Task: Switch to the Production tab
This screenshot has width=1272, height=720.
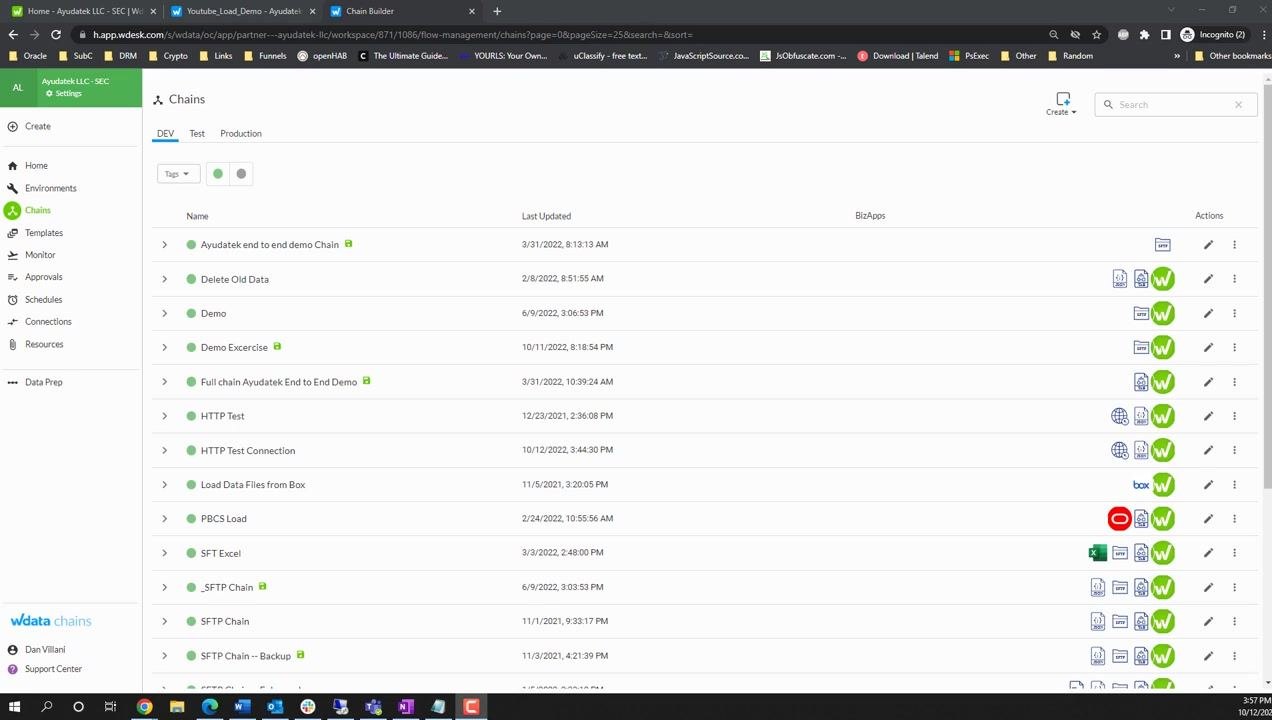Action: (x=241, y=134)
